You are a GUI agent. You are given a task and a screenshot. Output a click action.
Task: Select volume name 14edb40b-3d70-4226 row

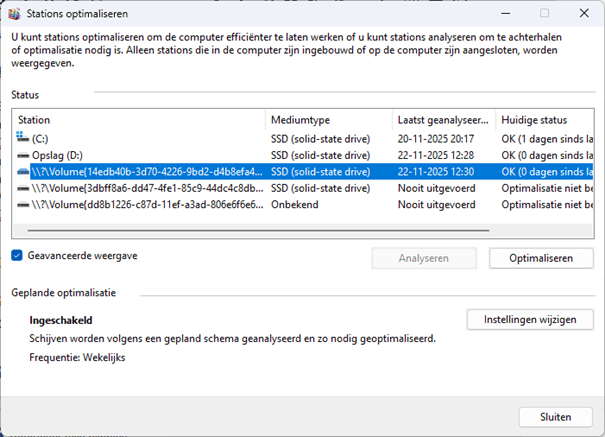coord(147,172)
